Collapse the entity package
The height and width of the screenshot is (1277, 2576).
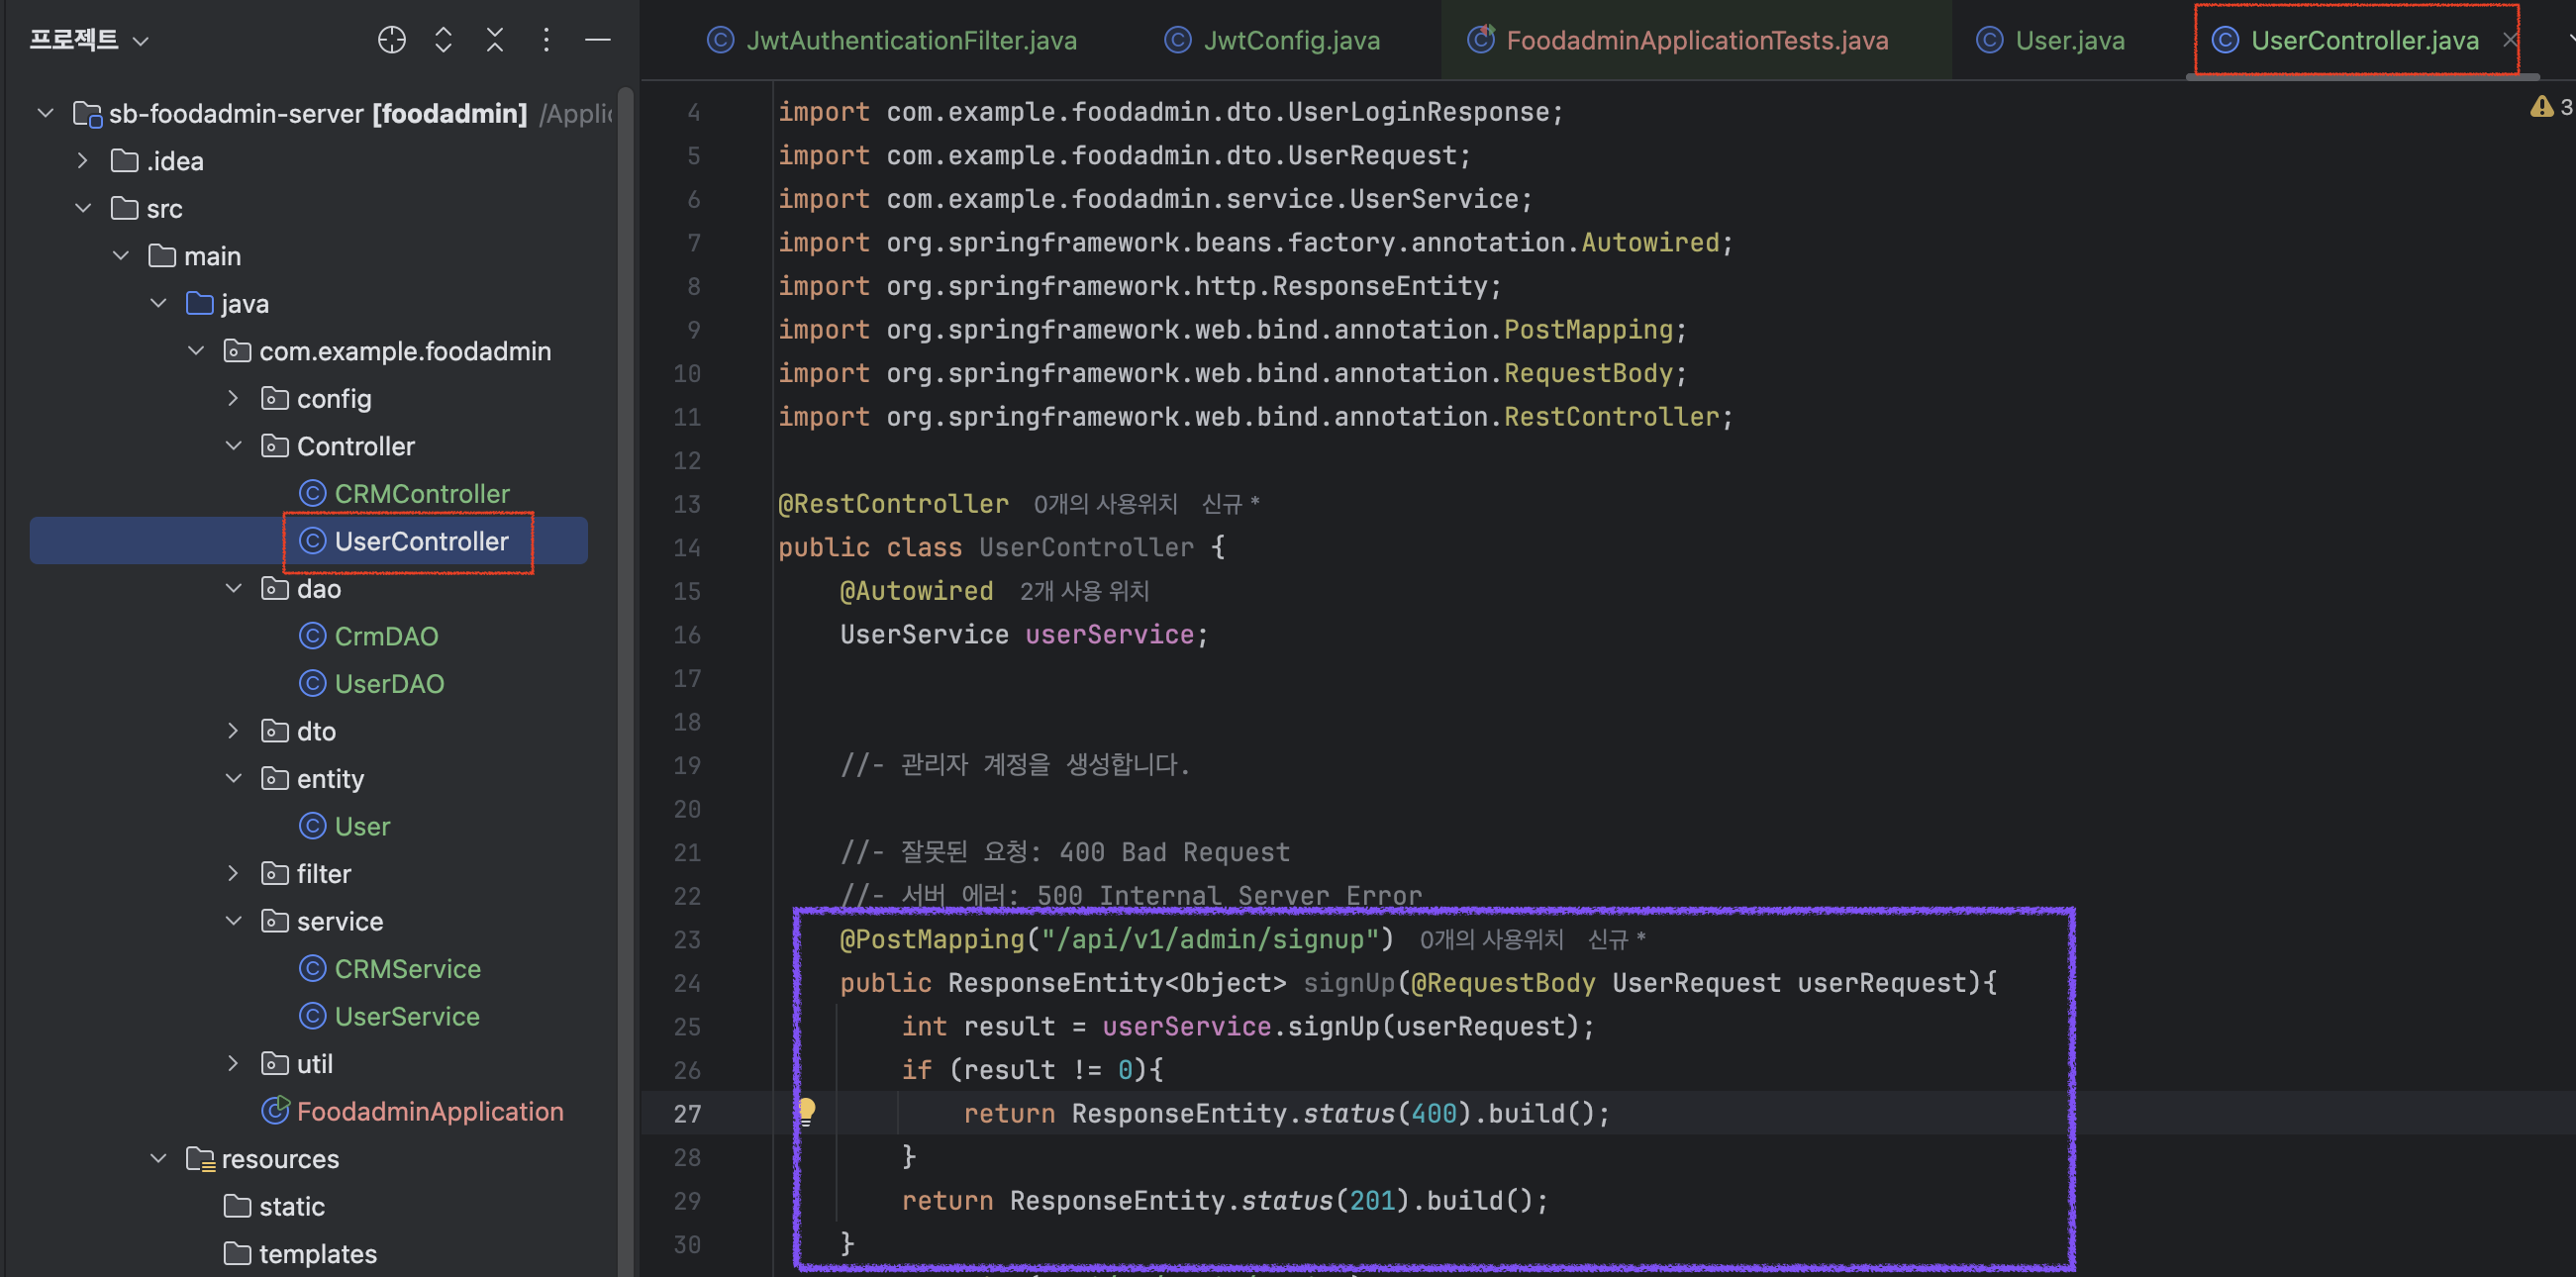click(x=233, y=778)
